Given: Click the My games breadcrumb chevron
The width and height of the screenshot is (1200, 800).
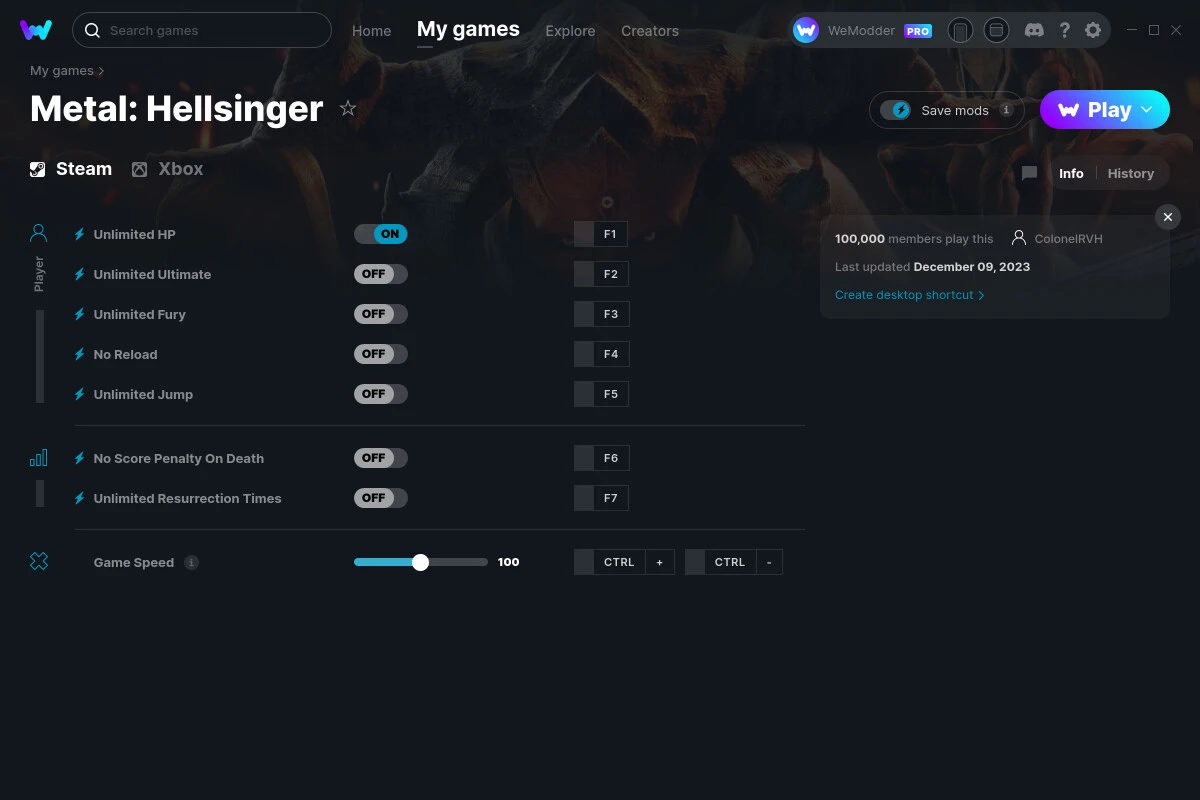Looking at the screenshot, I should click(101, 71).
